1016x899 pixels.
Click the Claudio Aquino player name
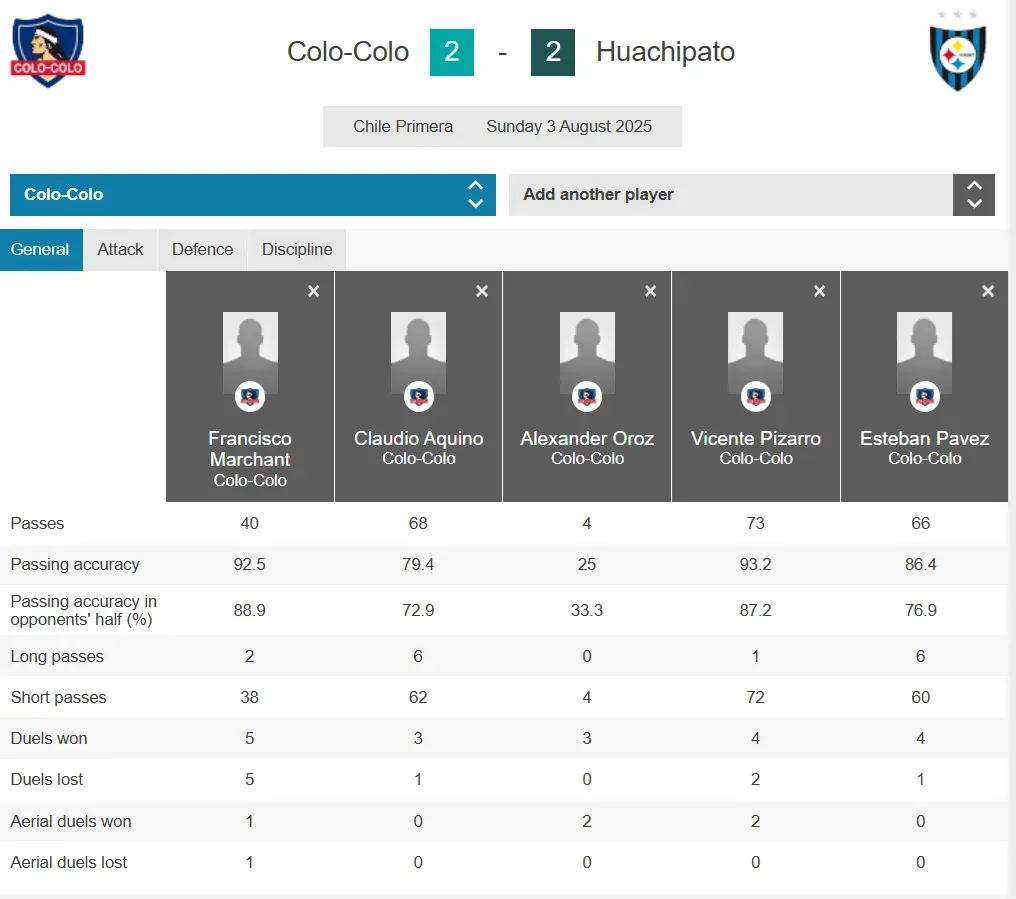[x=418, y=439]
